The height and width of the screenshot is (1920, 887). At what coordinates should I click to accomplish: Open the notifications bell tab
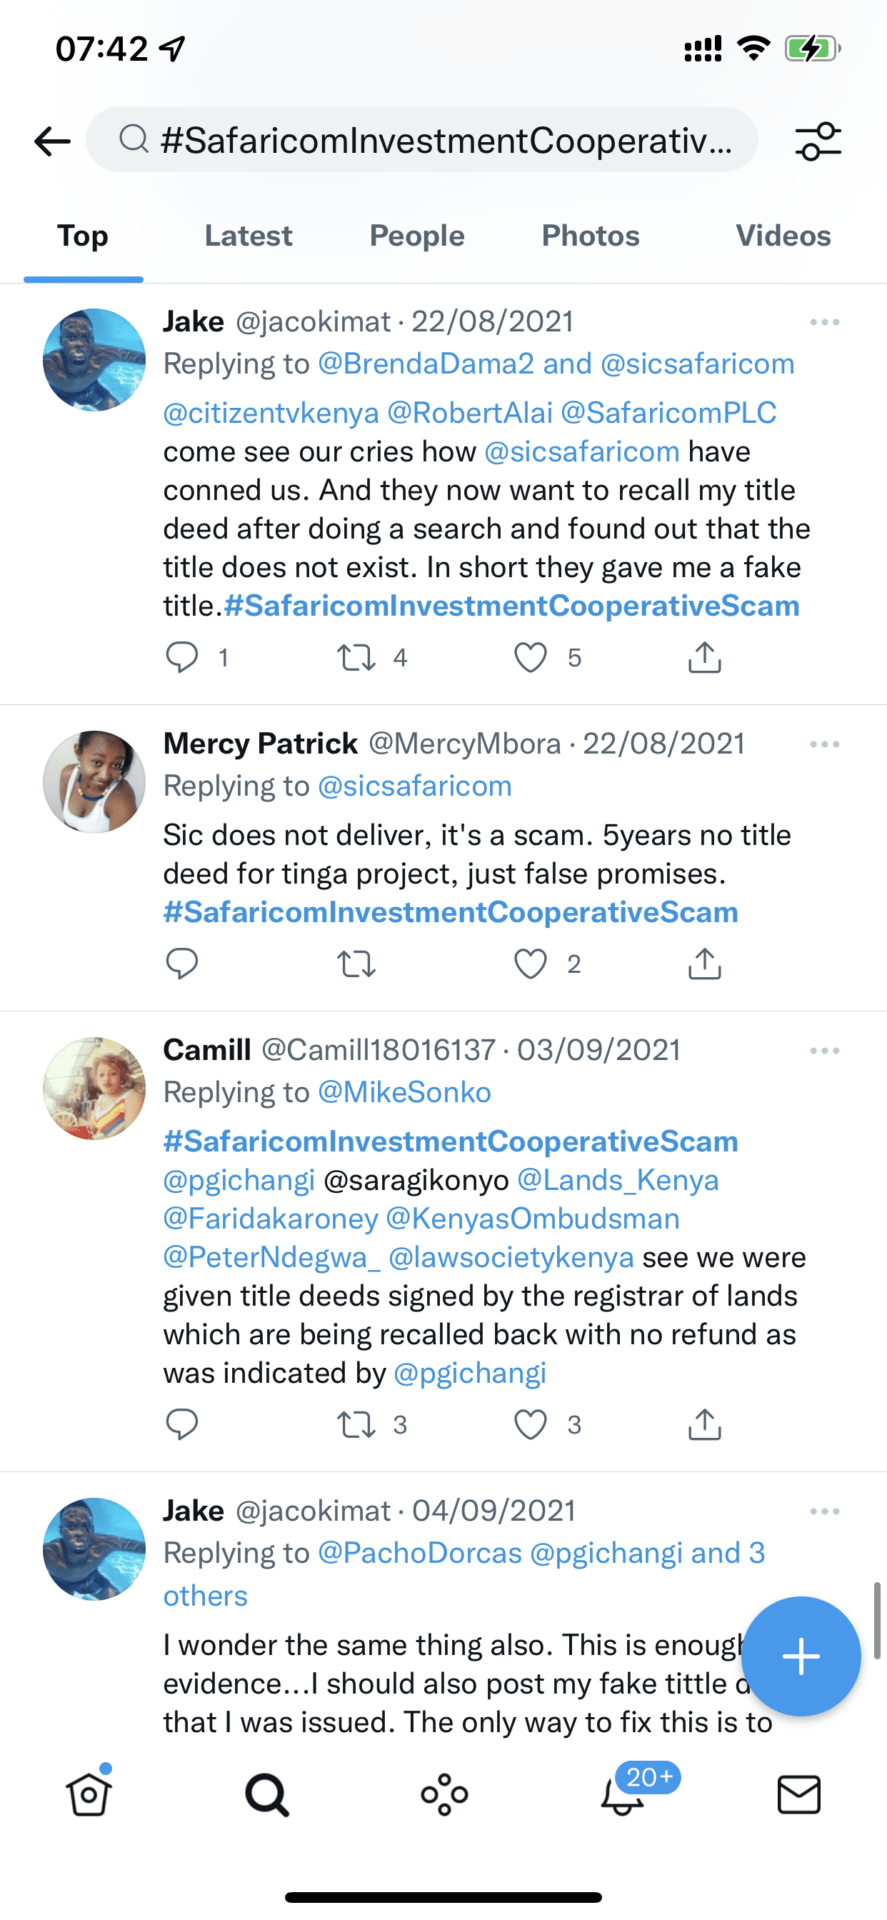point(623,1795)
